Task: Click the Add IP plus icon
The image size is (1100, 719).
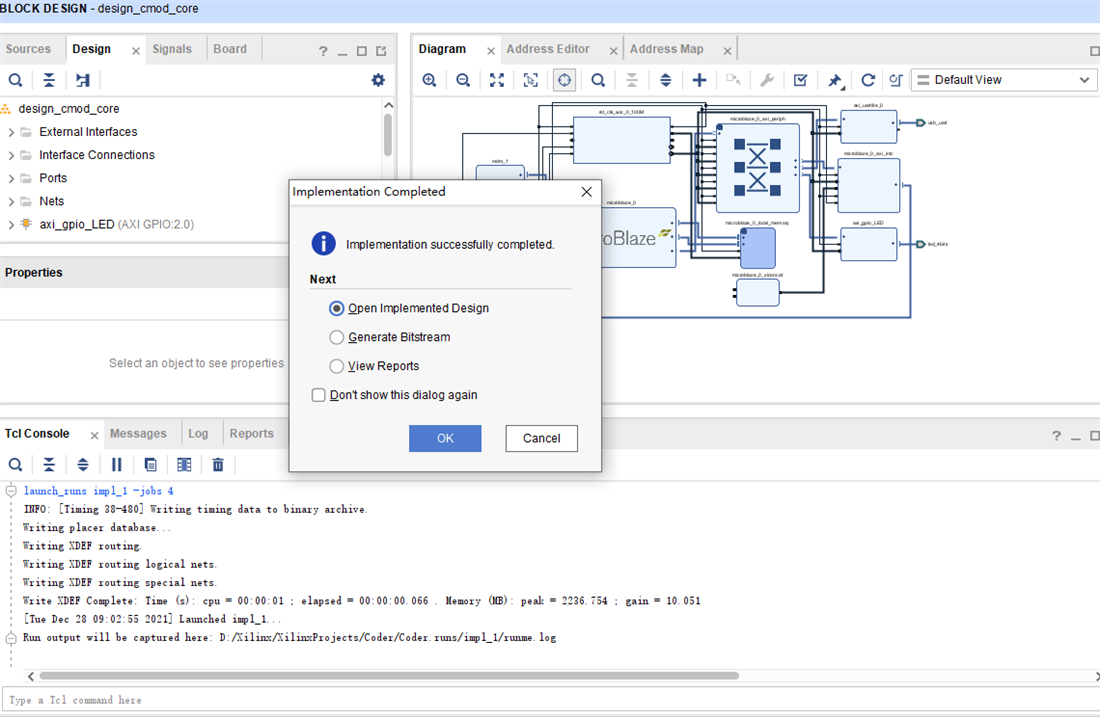Action: point(699,80)
